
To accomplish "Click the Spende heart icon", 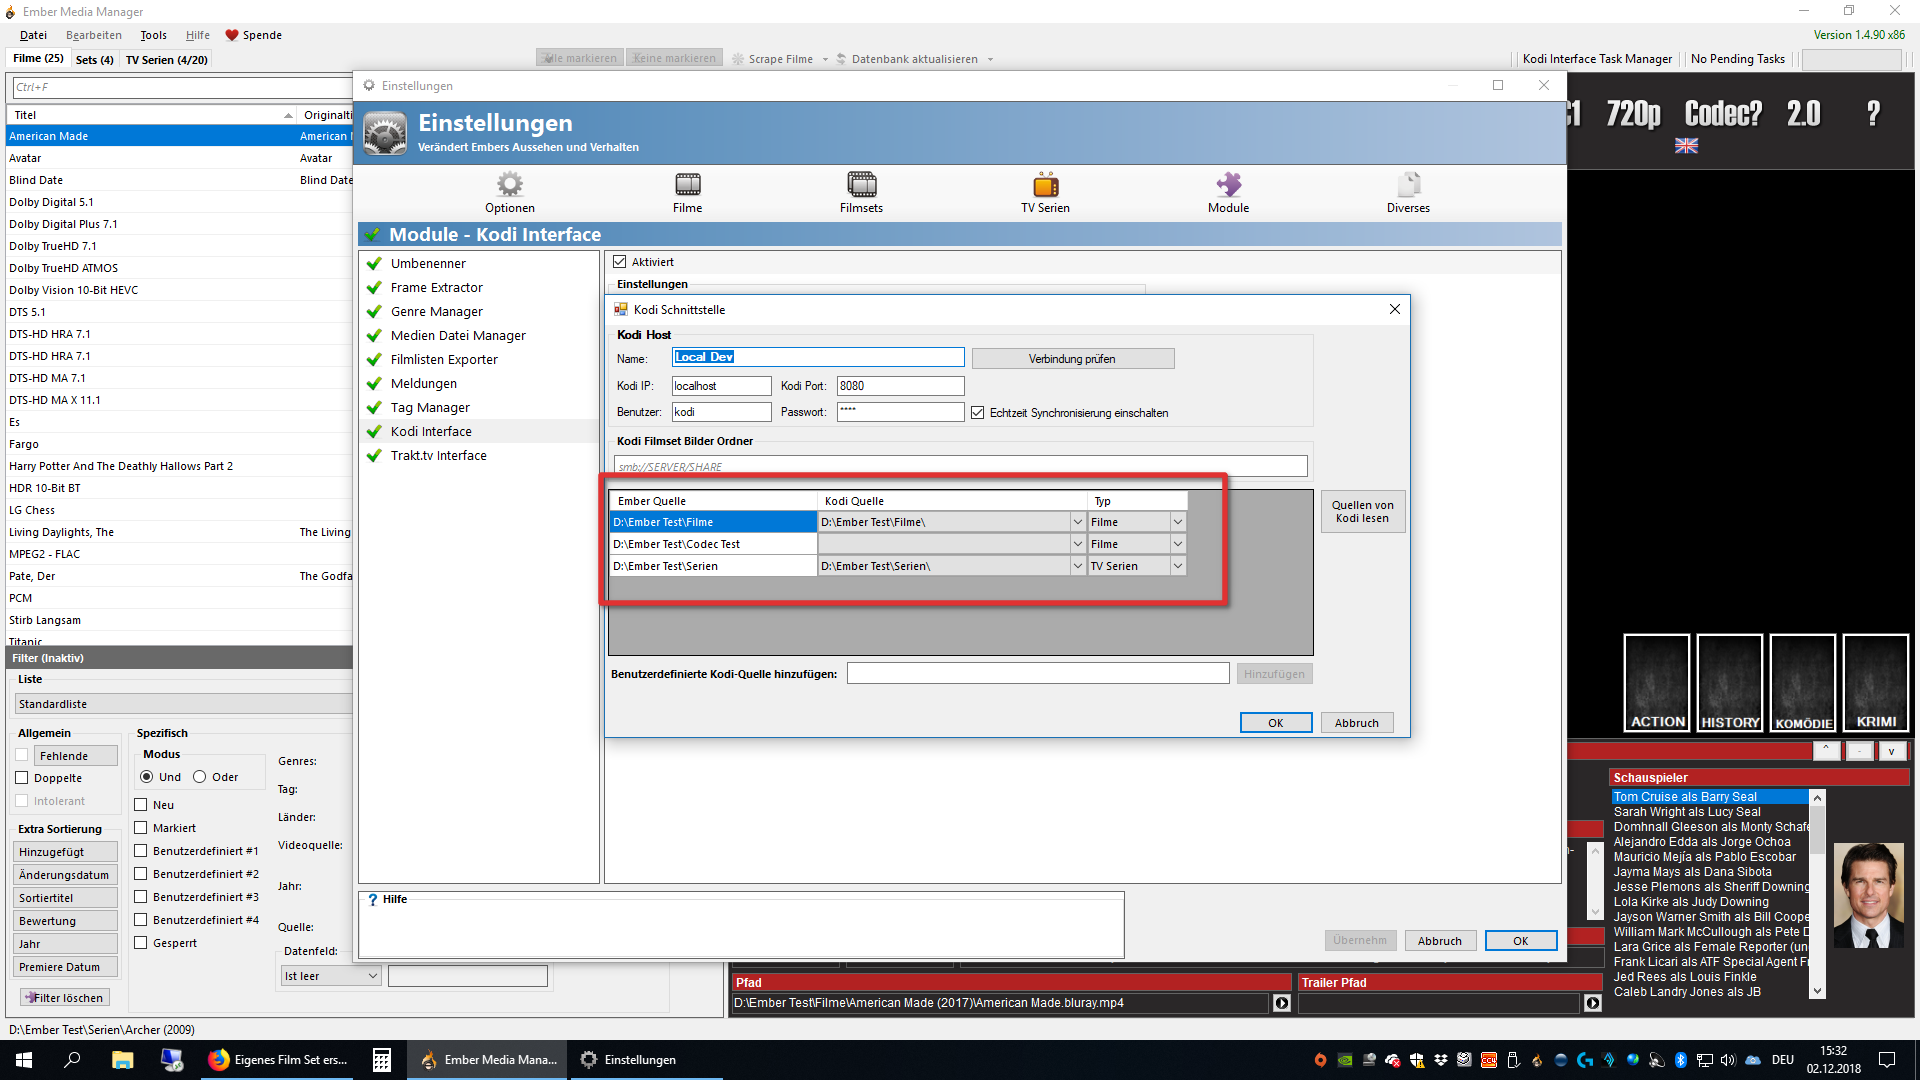I will [232, 35].
